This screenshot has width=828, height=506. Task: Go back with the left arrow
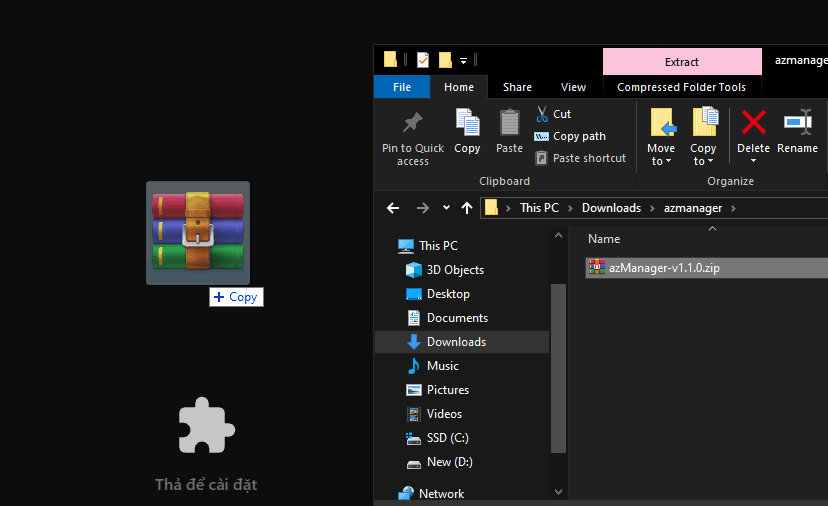[x=393, y=208]
